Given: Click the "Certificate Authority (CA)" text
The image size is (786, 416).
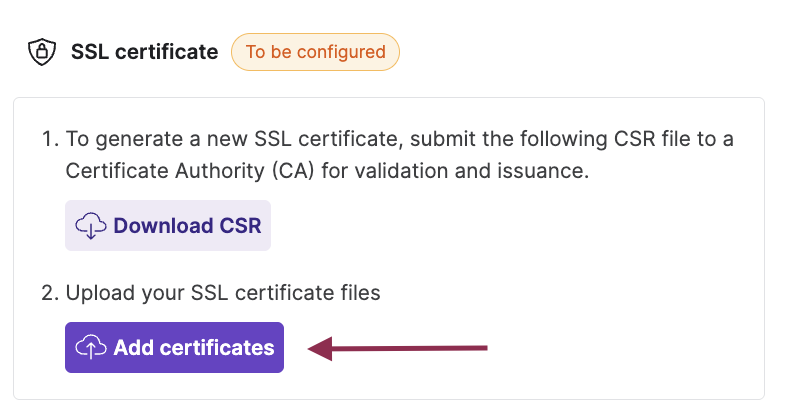Looking at the screenshot, I should pyautogui.click(x=190, y=171).
